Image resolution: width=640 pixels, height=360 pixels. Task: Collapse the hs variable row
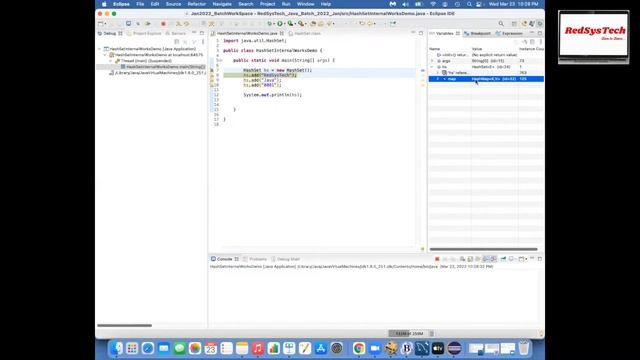pyautogui.click(x=432, y=67)
